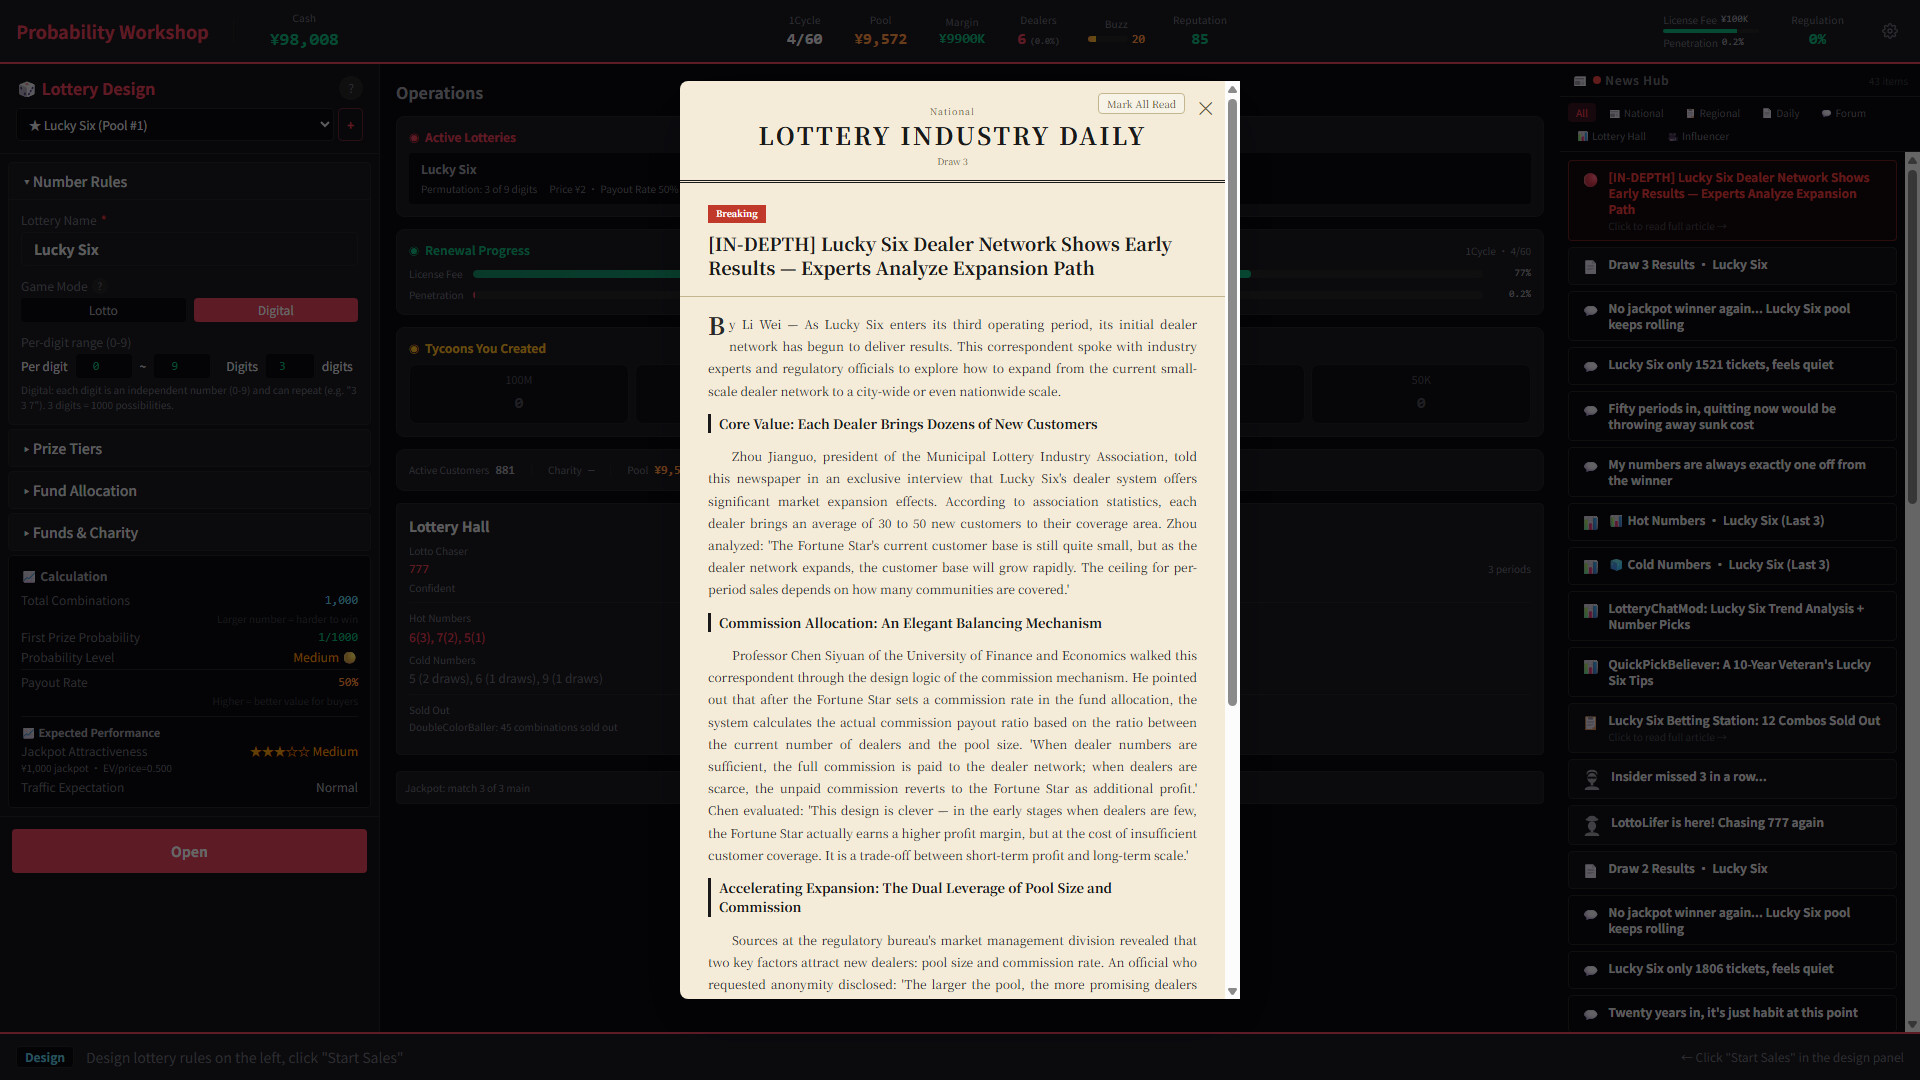
Task: Click the Calculation panel icon
Action: tap(29, 577)
